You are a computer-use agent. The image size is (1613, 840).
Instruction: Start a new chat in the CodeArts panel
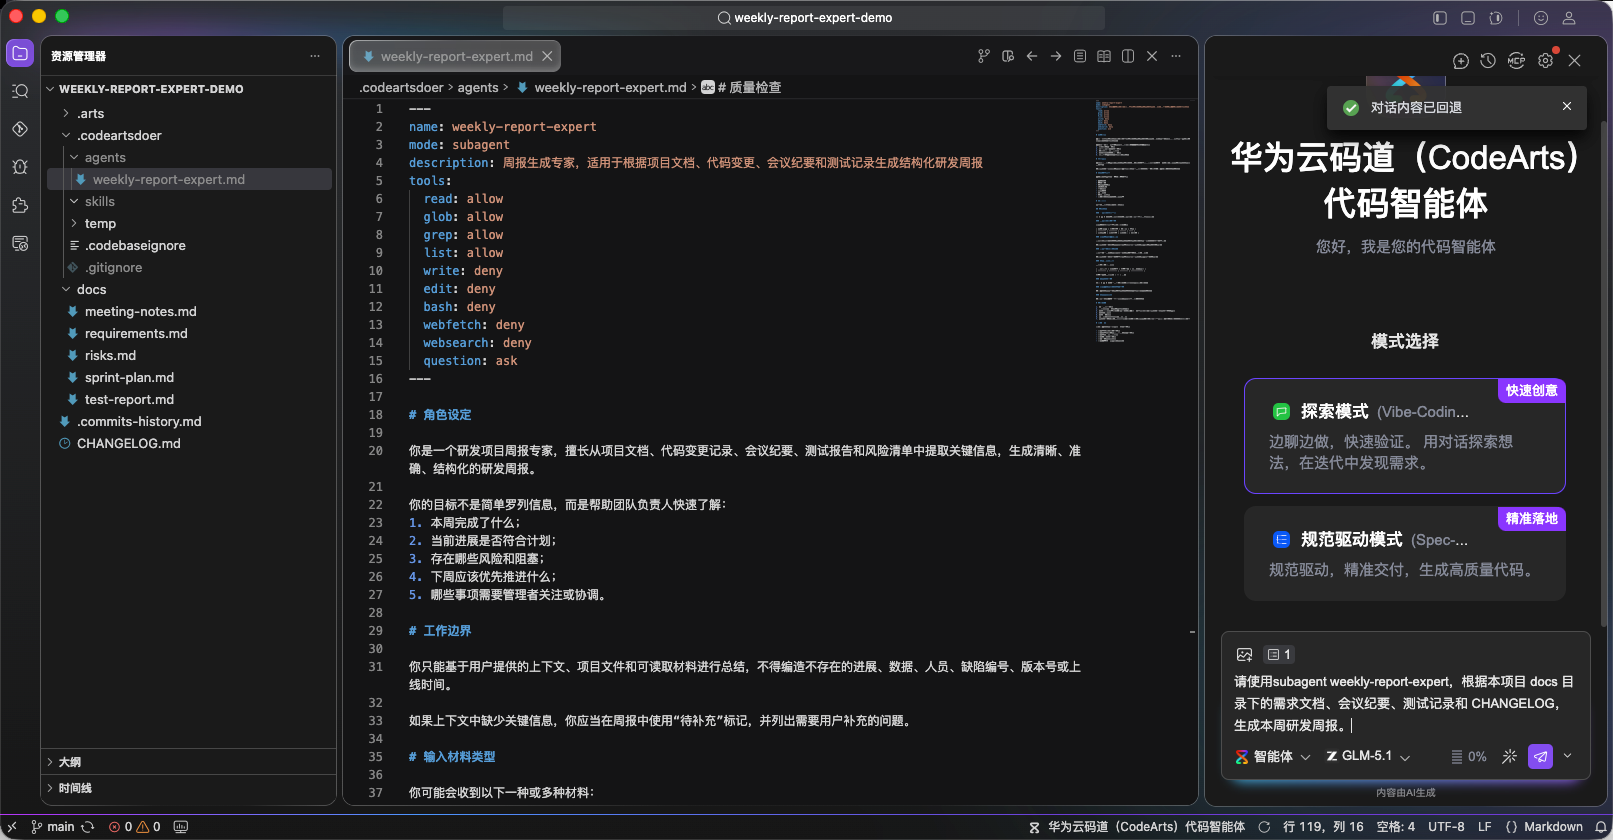click(x=1461, y=61)
